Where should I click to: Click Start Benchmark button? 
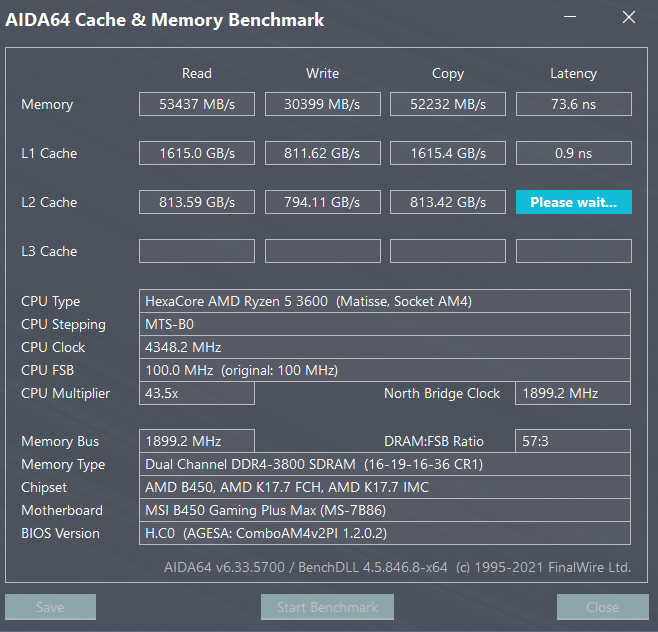click(x=327, y=607)
